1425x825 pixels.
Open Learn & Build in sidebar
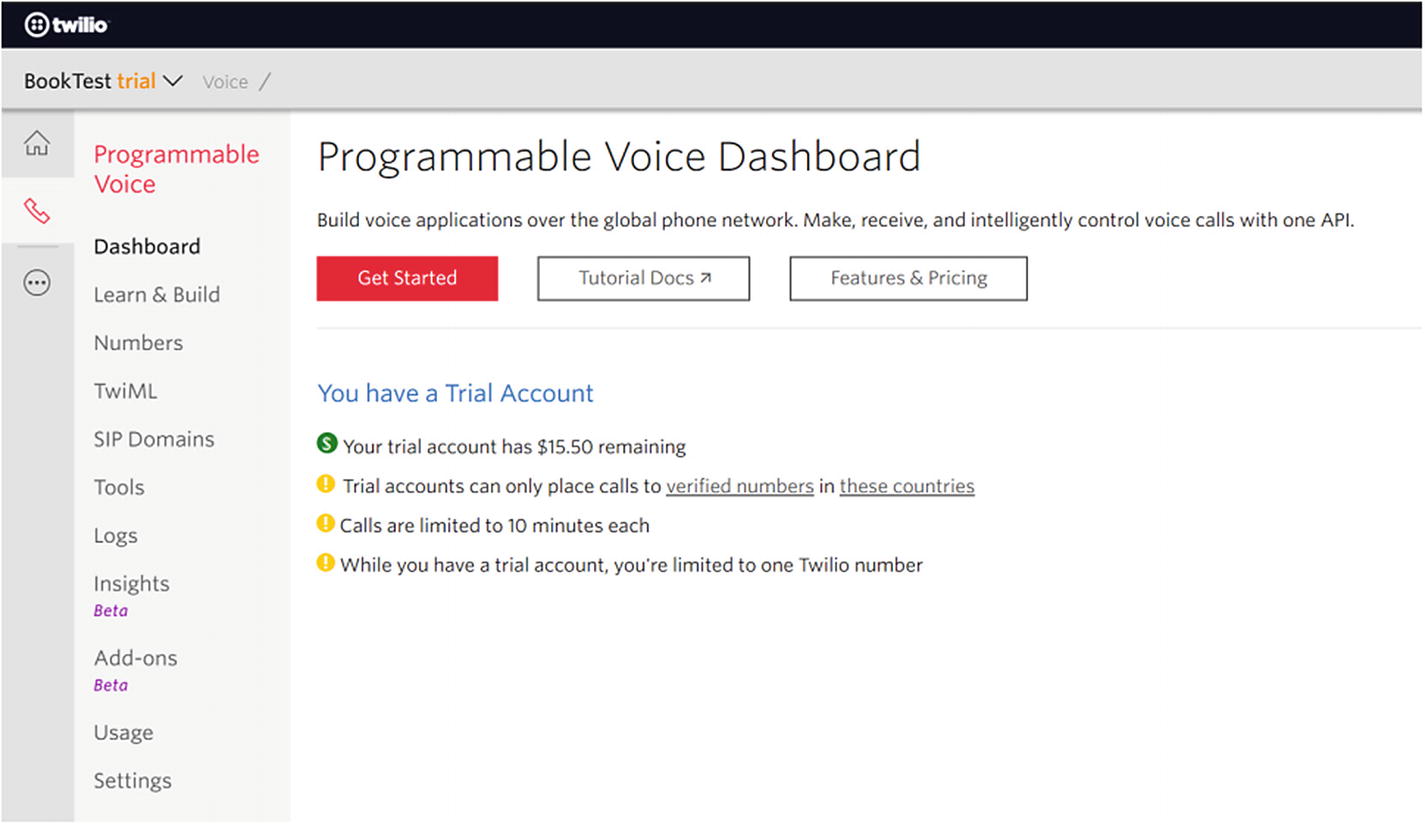click(x=156, y=294)
